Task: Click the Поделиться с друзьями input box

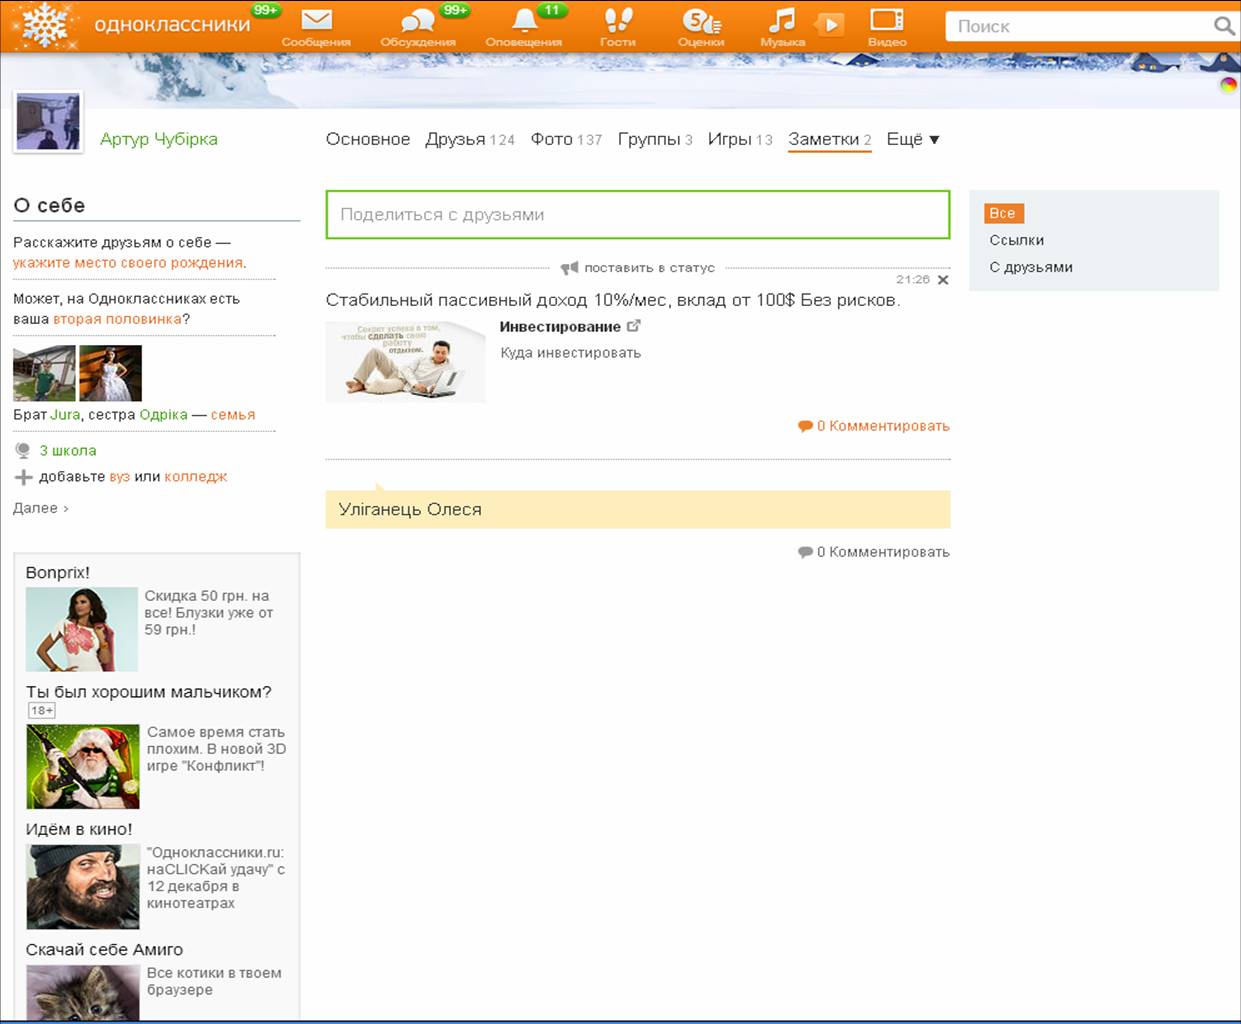Action: (x=638, y=214)
